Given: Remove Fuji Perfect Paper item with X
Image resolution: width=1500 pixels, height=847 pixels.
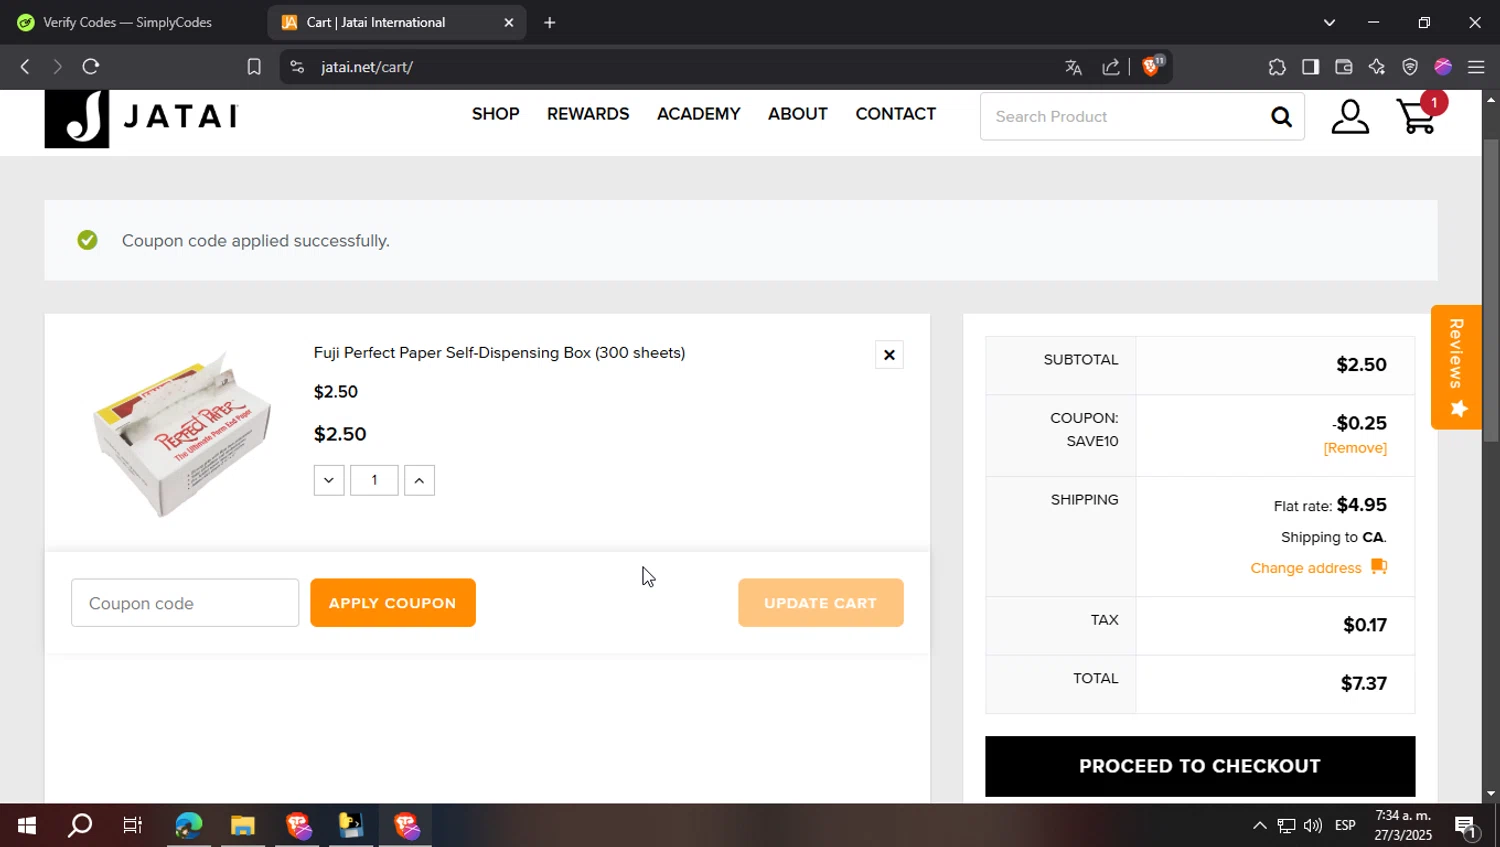Looking at the screenshot, I should pos(889,355).
